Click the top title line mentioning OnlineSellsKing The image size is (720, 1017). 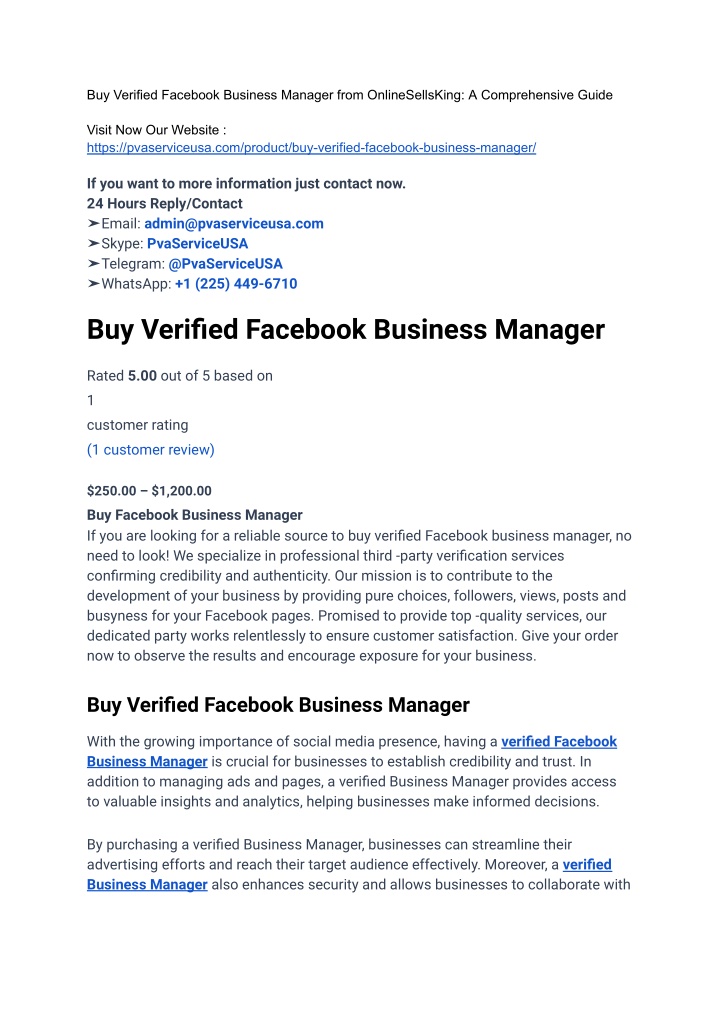tap(350, 95)
